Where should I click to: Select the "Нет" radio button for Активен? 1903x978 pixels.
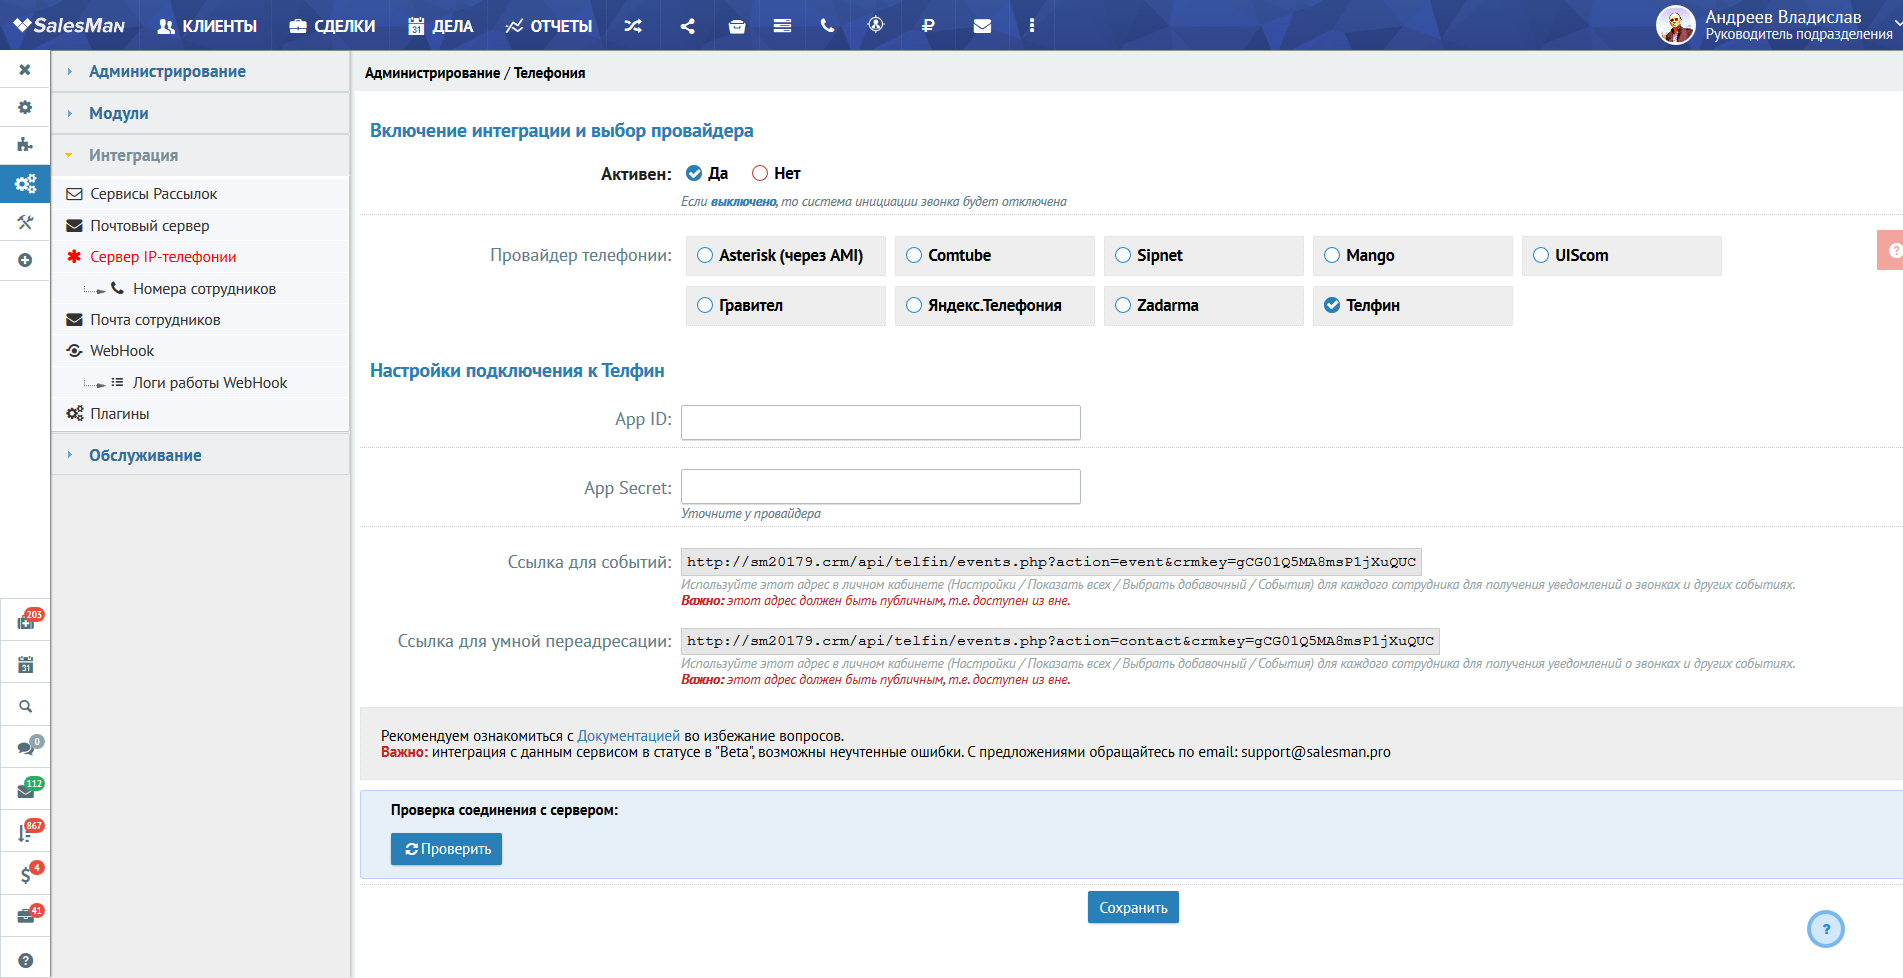tap(760, 173)
